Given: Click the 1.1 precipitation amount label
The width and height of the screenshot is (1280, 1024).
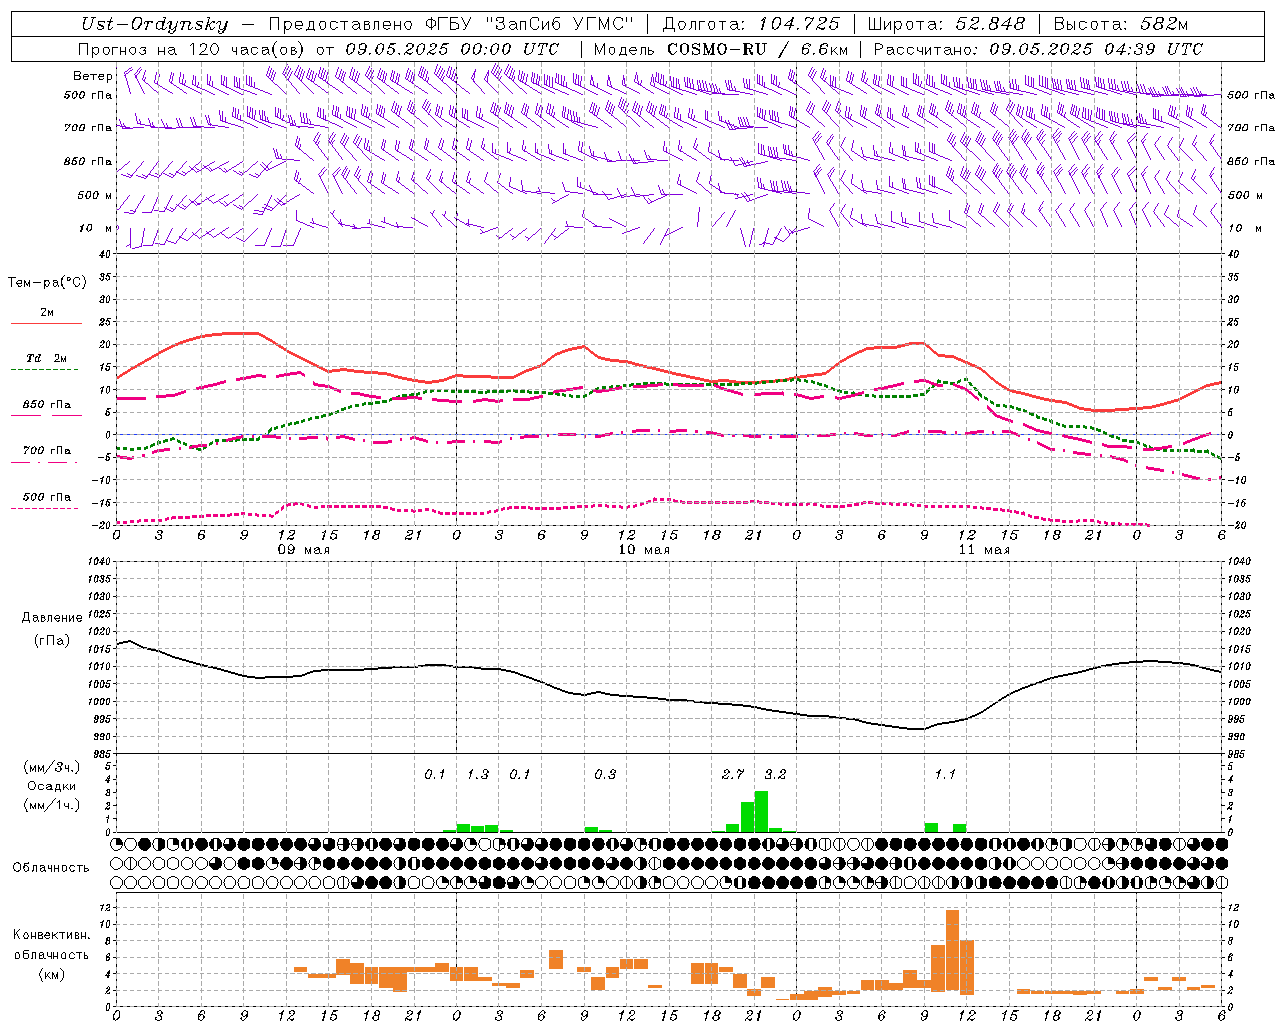Looking at the screenshot, I should pyautogui.click(x=945, y=774).
